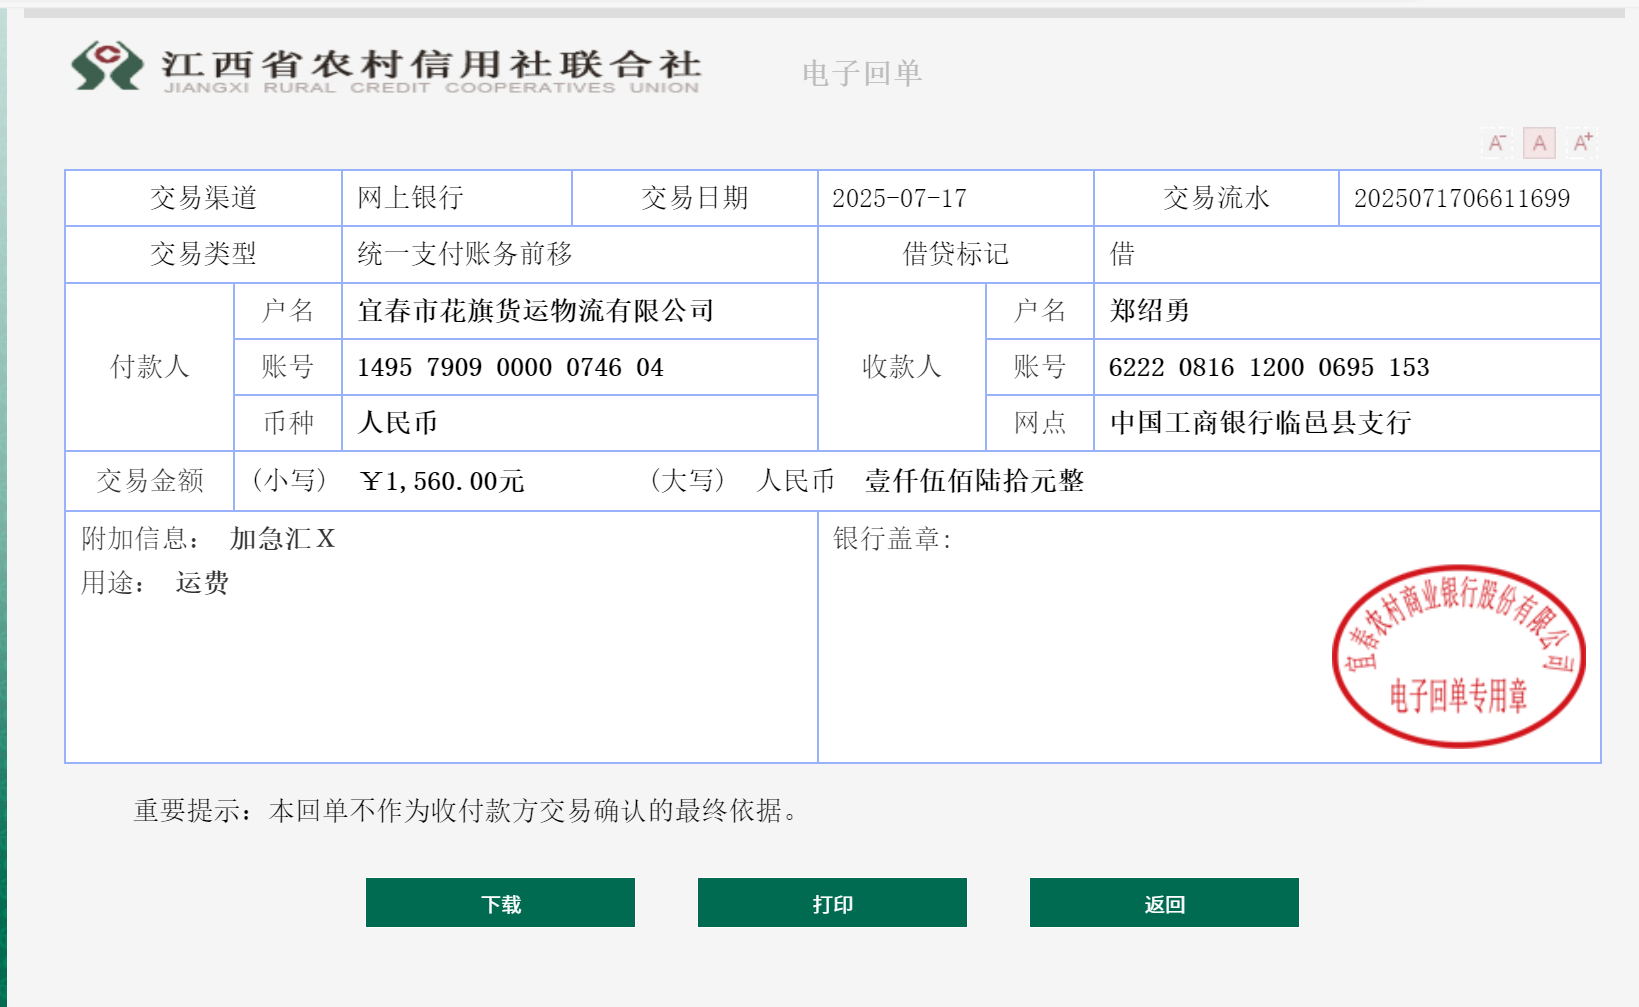Select purpose value 运费
Image resolution: width=1639 pixels, height=1007 pixels.
[x=202, y=583]
